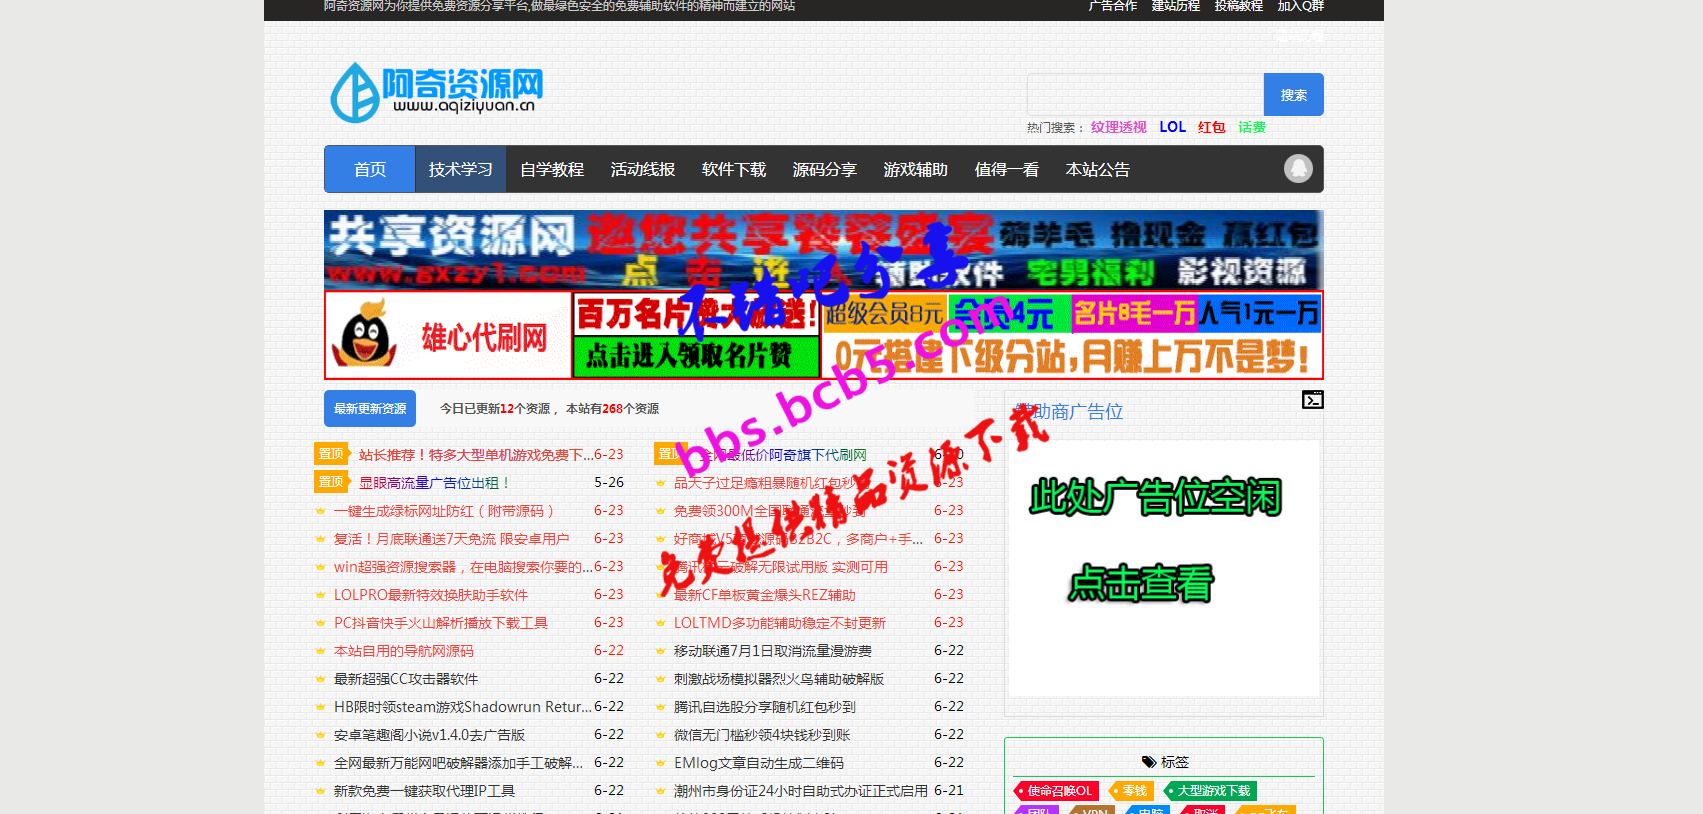1703x814 pixels.
Task: Open the 显眼高流量广告位出租 post
Action: point(435,483)
